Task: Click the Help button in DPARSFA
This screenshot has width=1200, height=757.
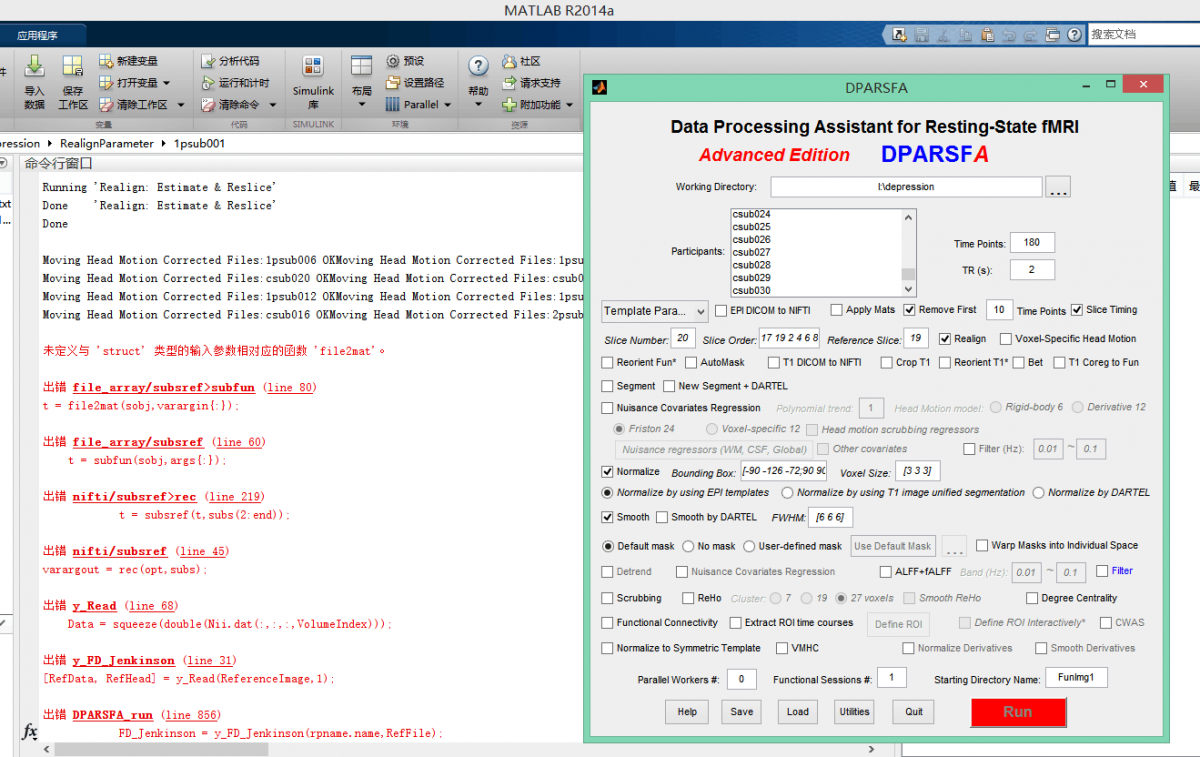Action: click(687, 712)
